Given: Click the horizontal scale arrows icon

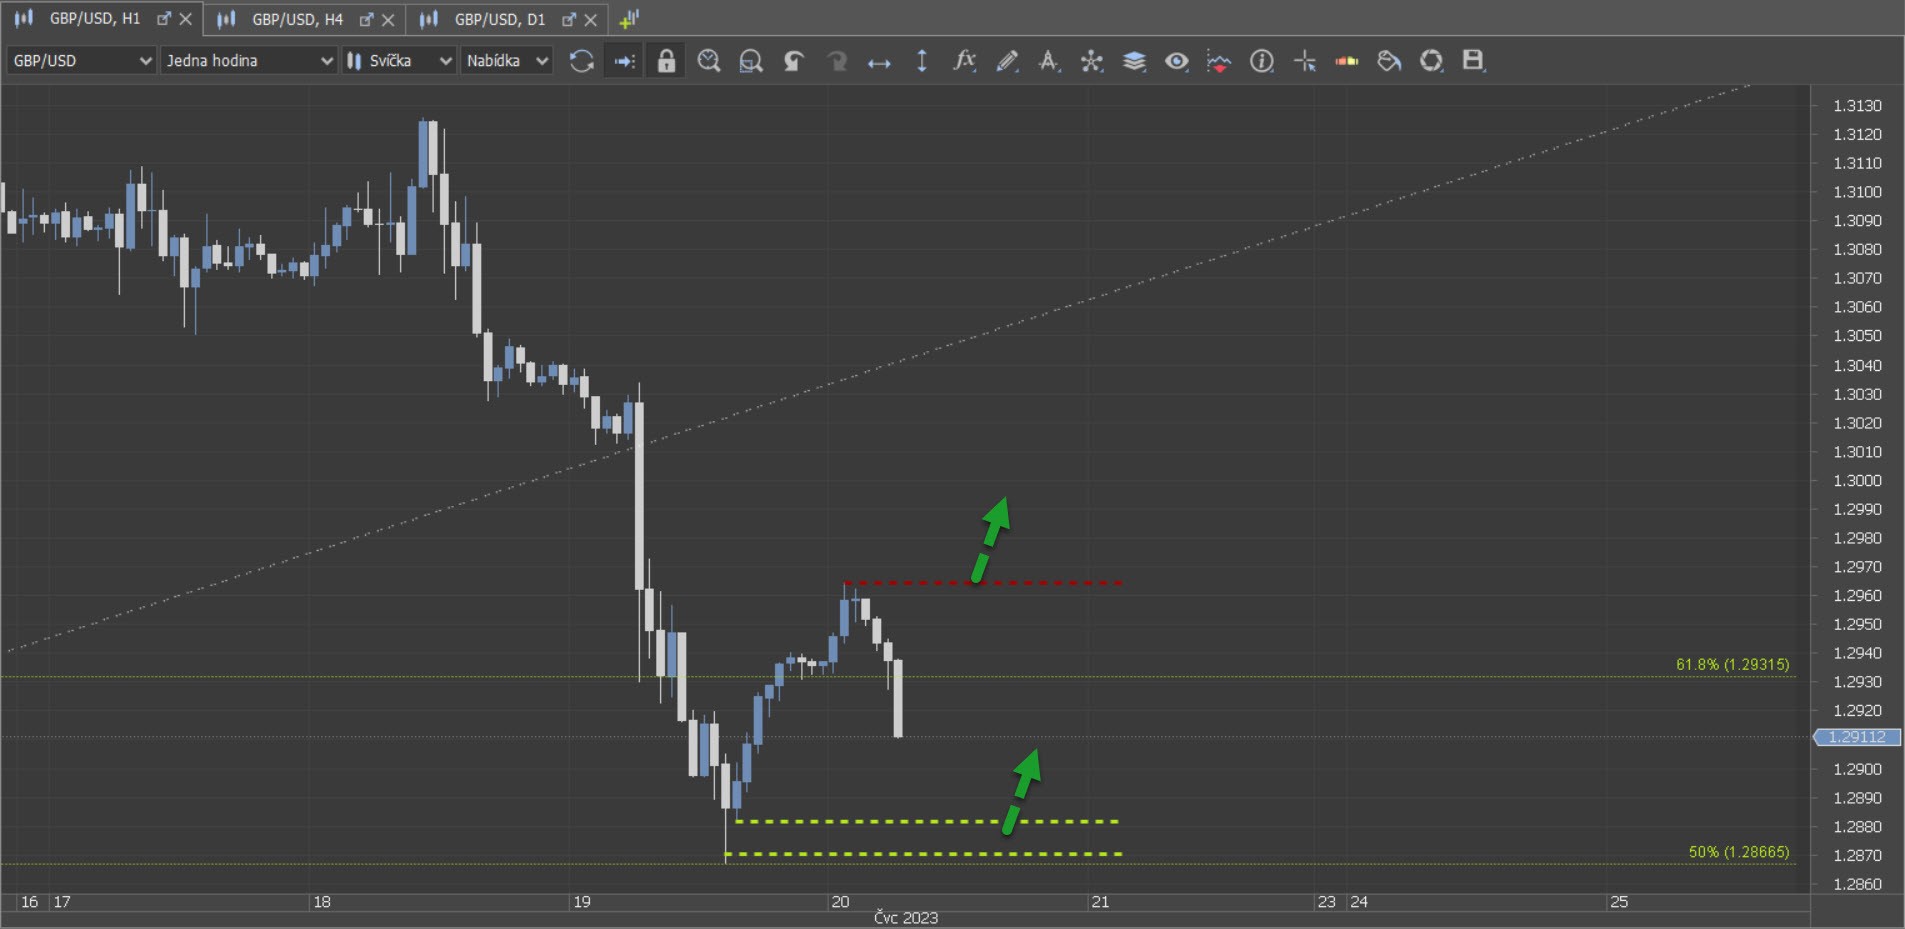Looking at the screenshot, I should click(x=879, y=62).
